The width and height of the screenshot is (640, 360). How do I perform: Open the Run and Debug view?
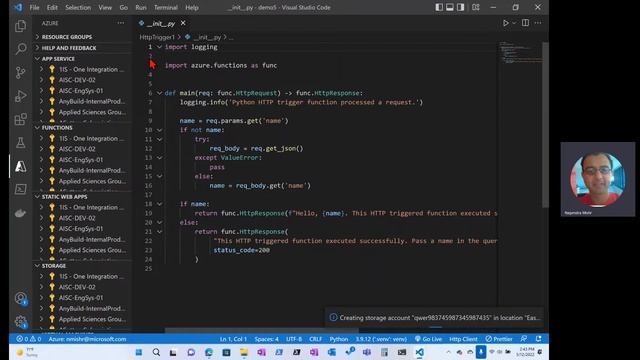(20, 96)
